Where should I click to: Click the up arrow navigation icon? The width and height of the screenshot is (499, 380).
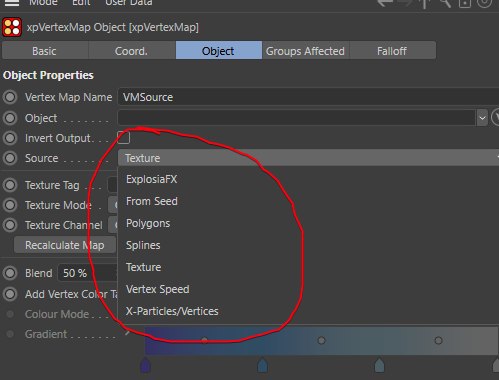tap(425, 3)
